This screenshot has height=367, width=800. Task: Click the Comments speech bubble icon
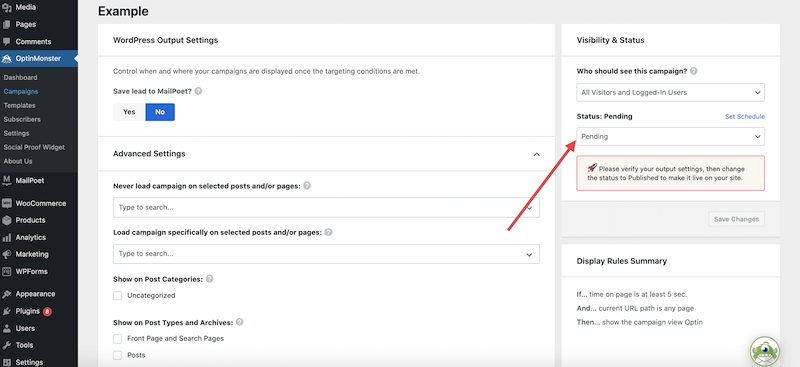point(7,41)
